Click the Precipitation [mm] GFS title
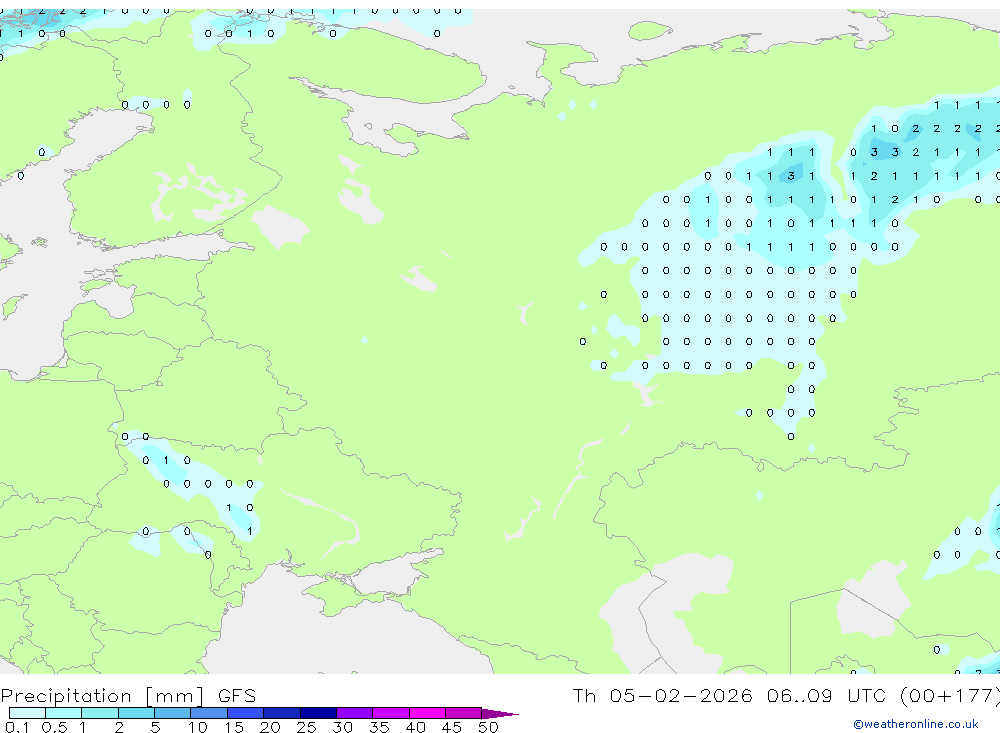1000x733 pixels. point(128,695)
